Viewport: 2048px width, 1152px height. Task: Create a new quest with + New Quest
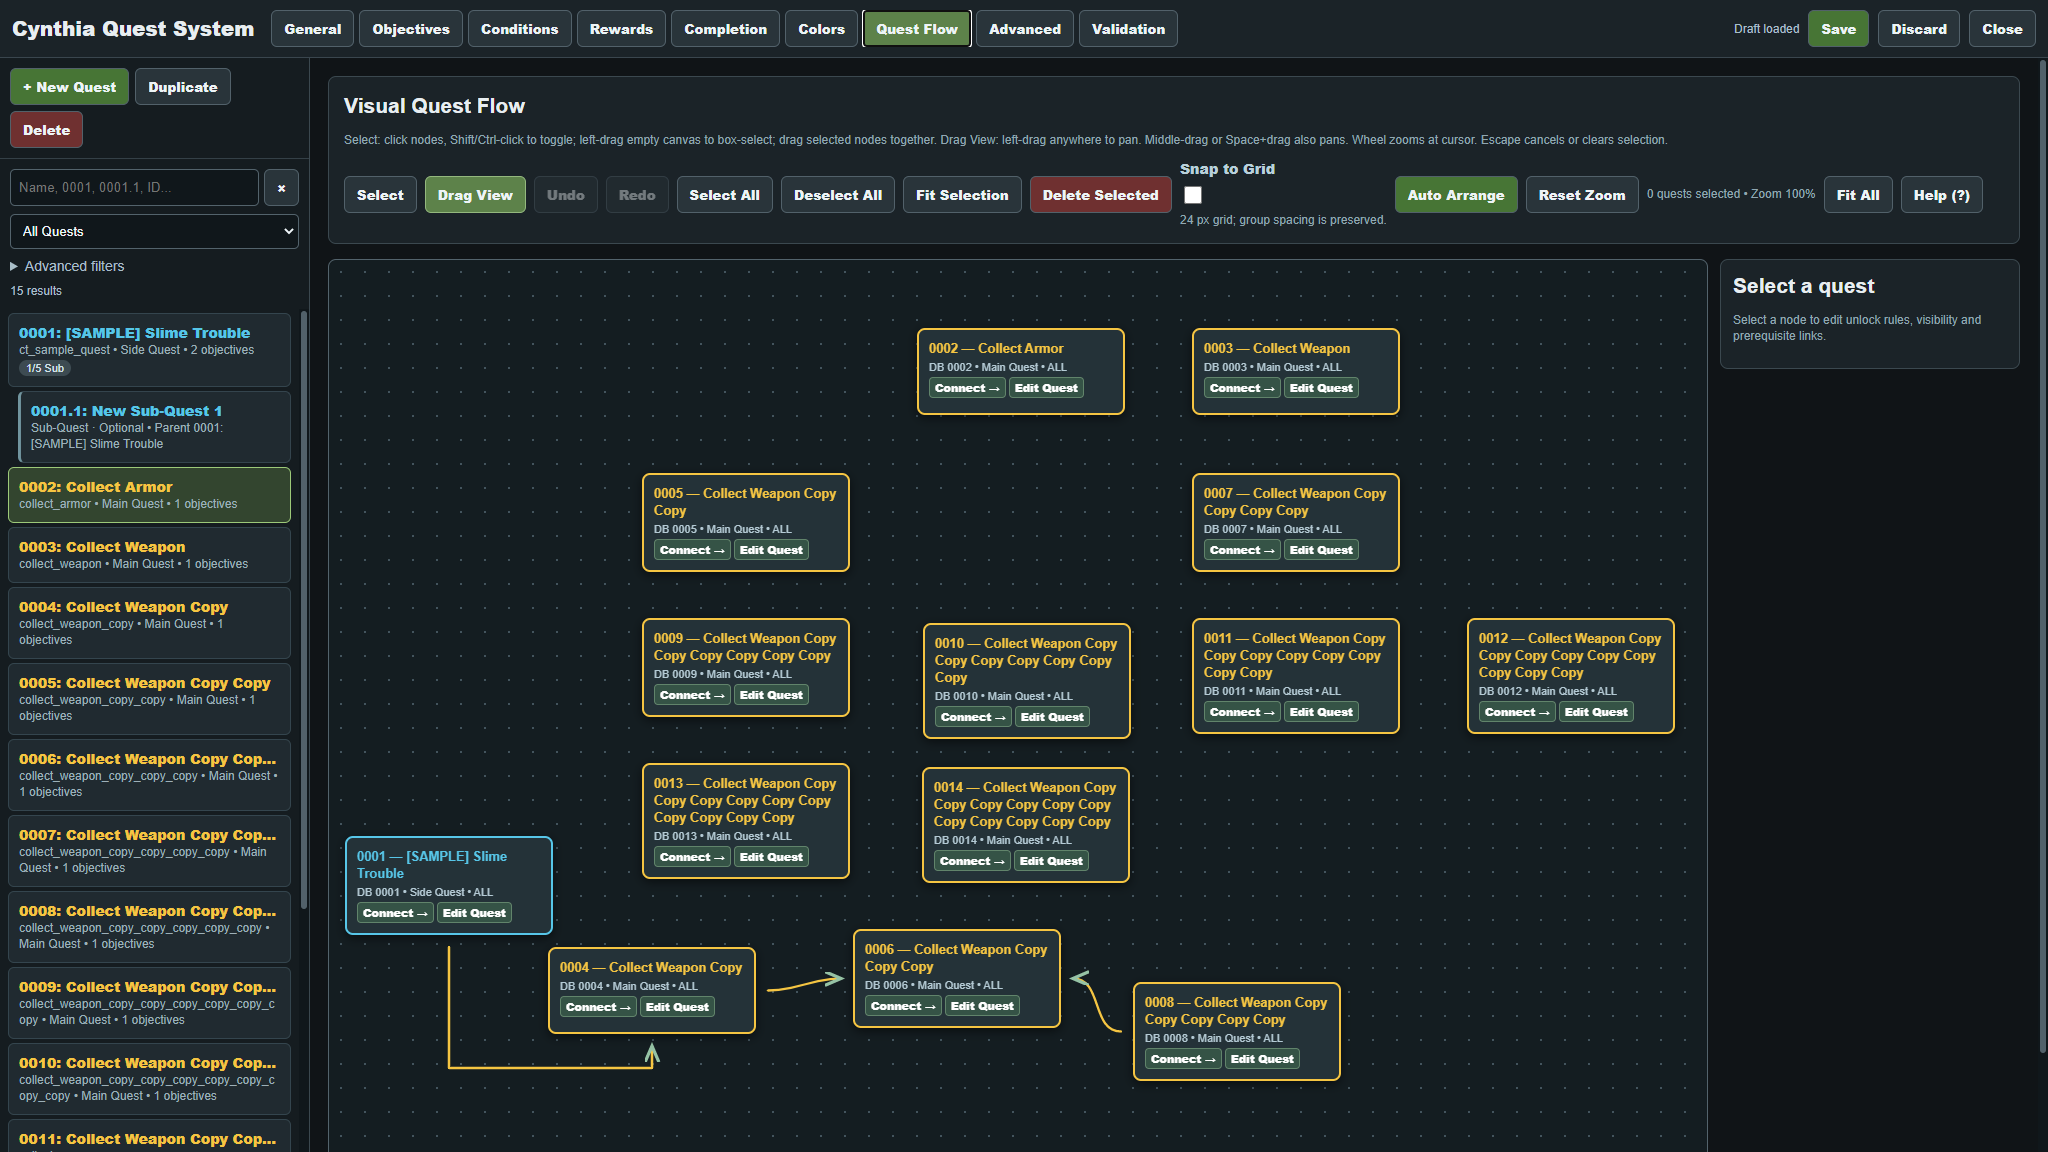(x=69, y=87)
